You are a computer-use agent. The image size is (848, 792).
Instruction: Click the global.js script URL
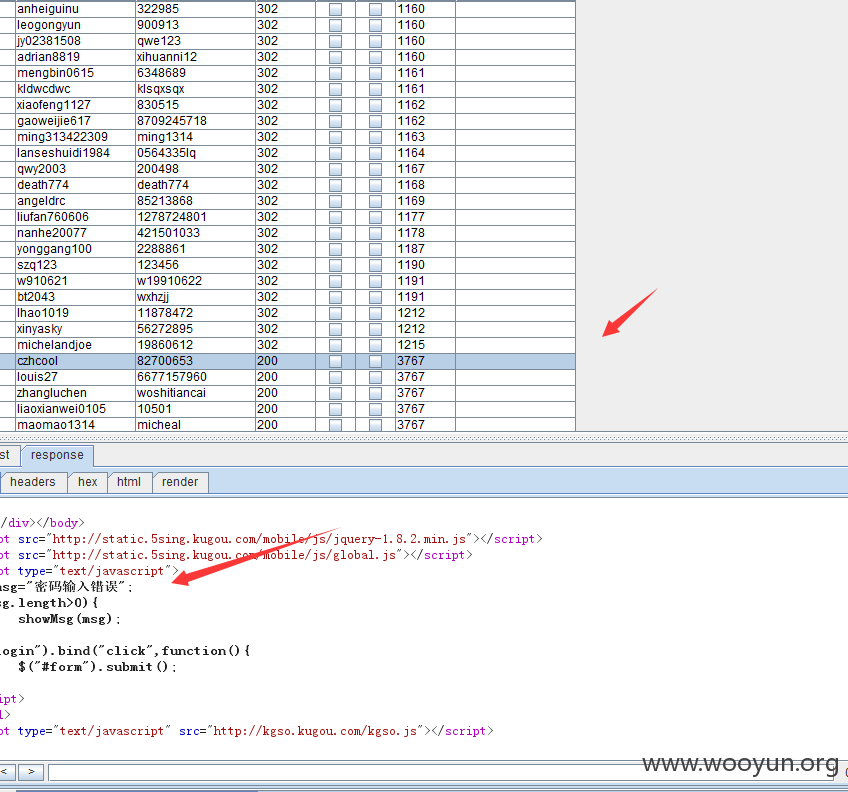click(224, 555)
